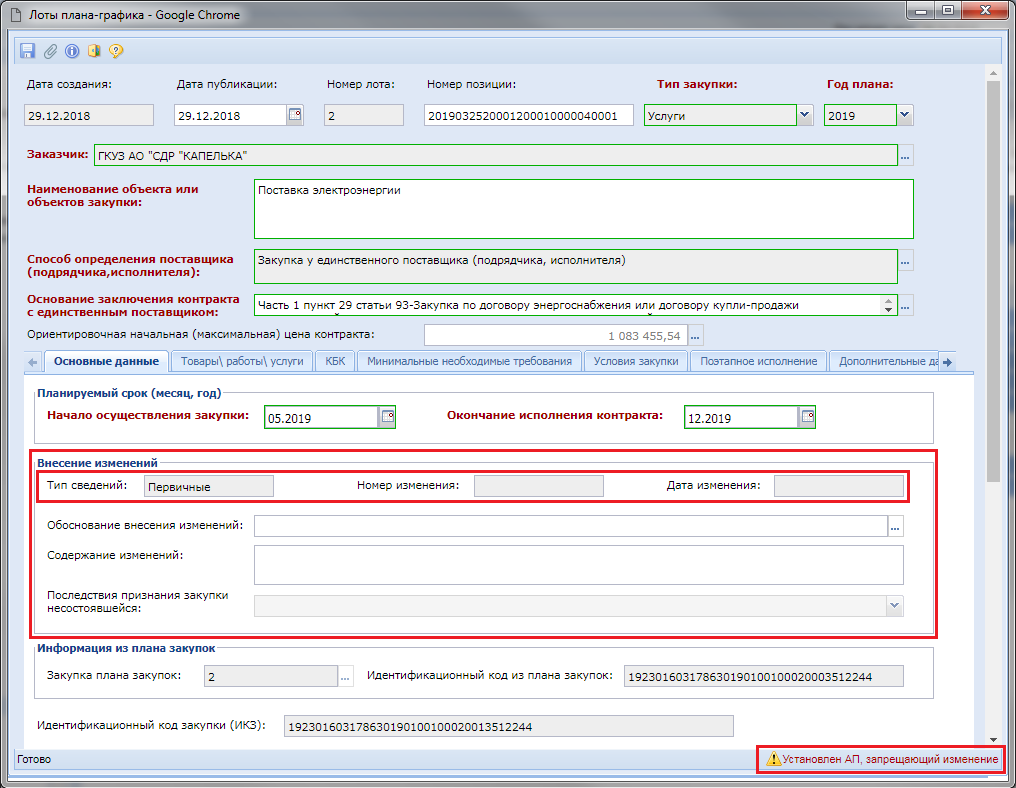Open Последствия признания закупки несостоявшейся dropdown
The width and height of the screenshot is (1016, 788).
(894, 606)
